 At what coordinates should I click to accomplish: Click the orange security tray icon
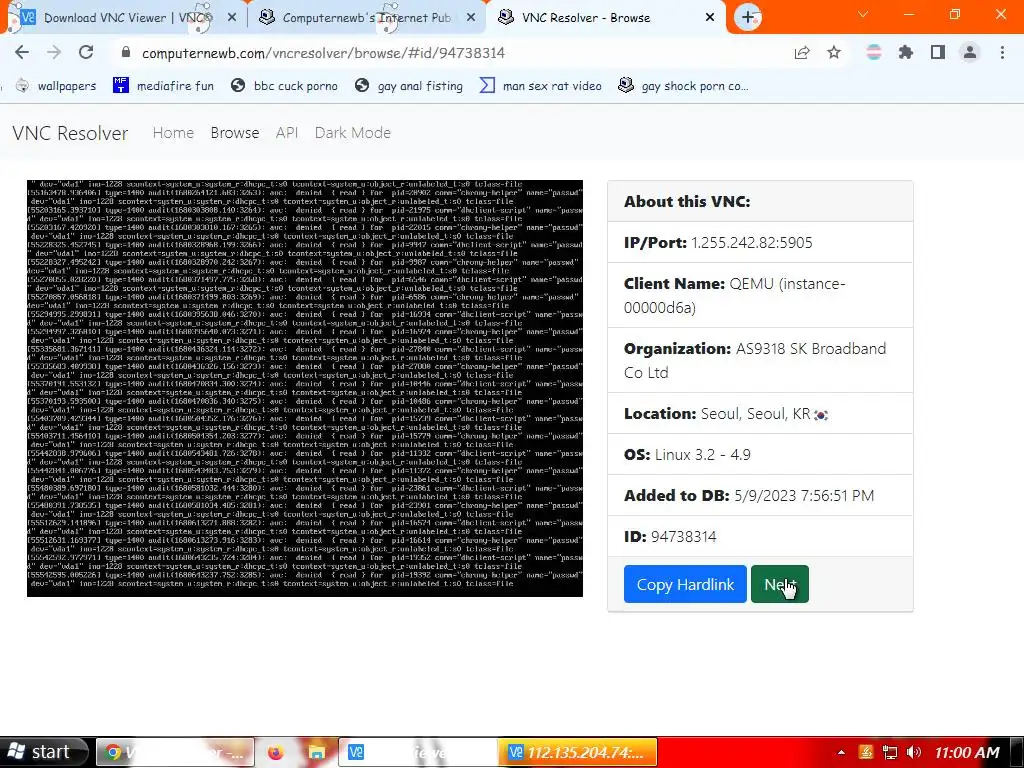click(x=866, y=752)
